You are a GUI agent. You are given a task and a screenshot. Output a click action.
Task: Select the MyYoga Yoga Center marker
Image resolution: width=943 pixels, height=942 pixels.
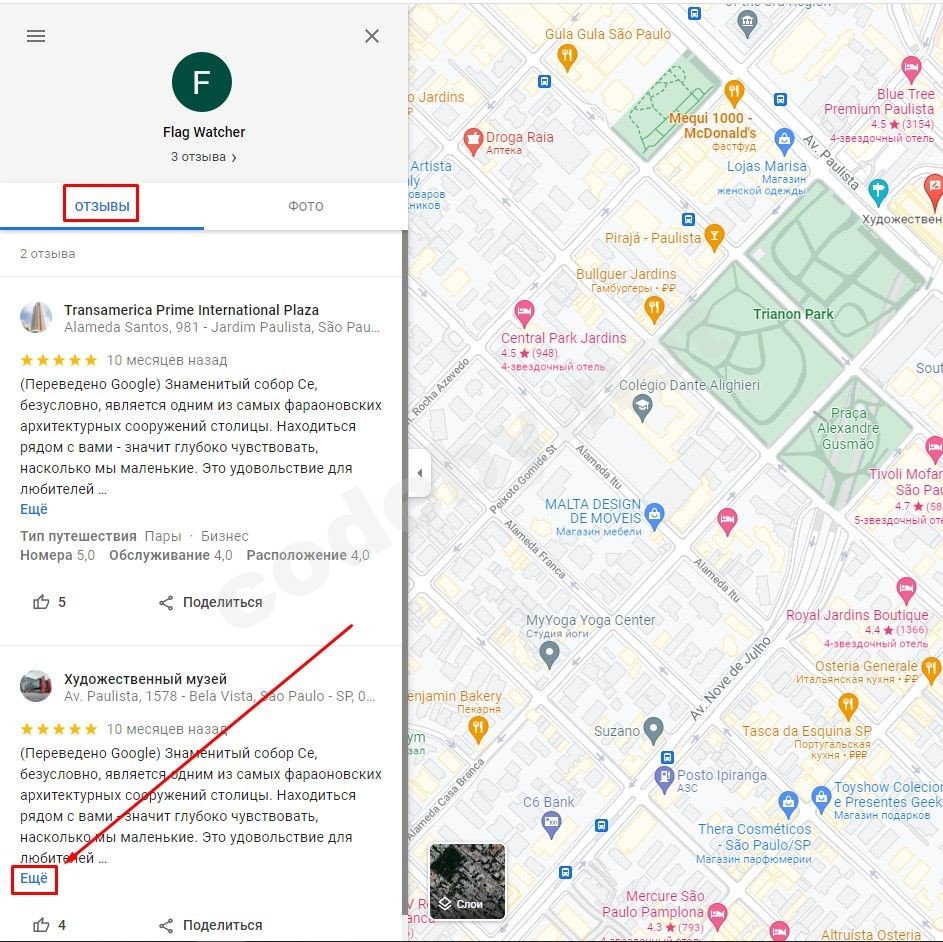tap(548, 654)
